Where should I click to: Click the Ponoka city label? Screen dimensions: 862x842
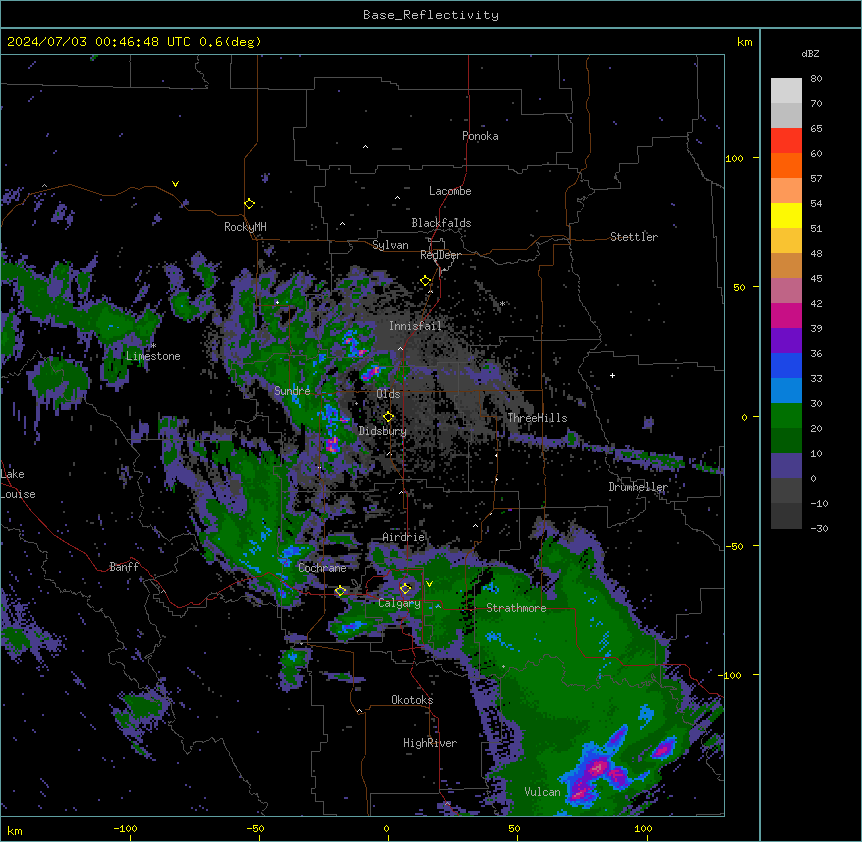[480, 136]
